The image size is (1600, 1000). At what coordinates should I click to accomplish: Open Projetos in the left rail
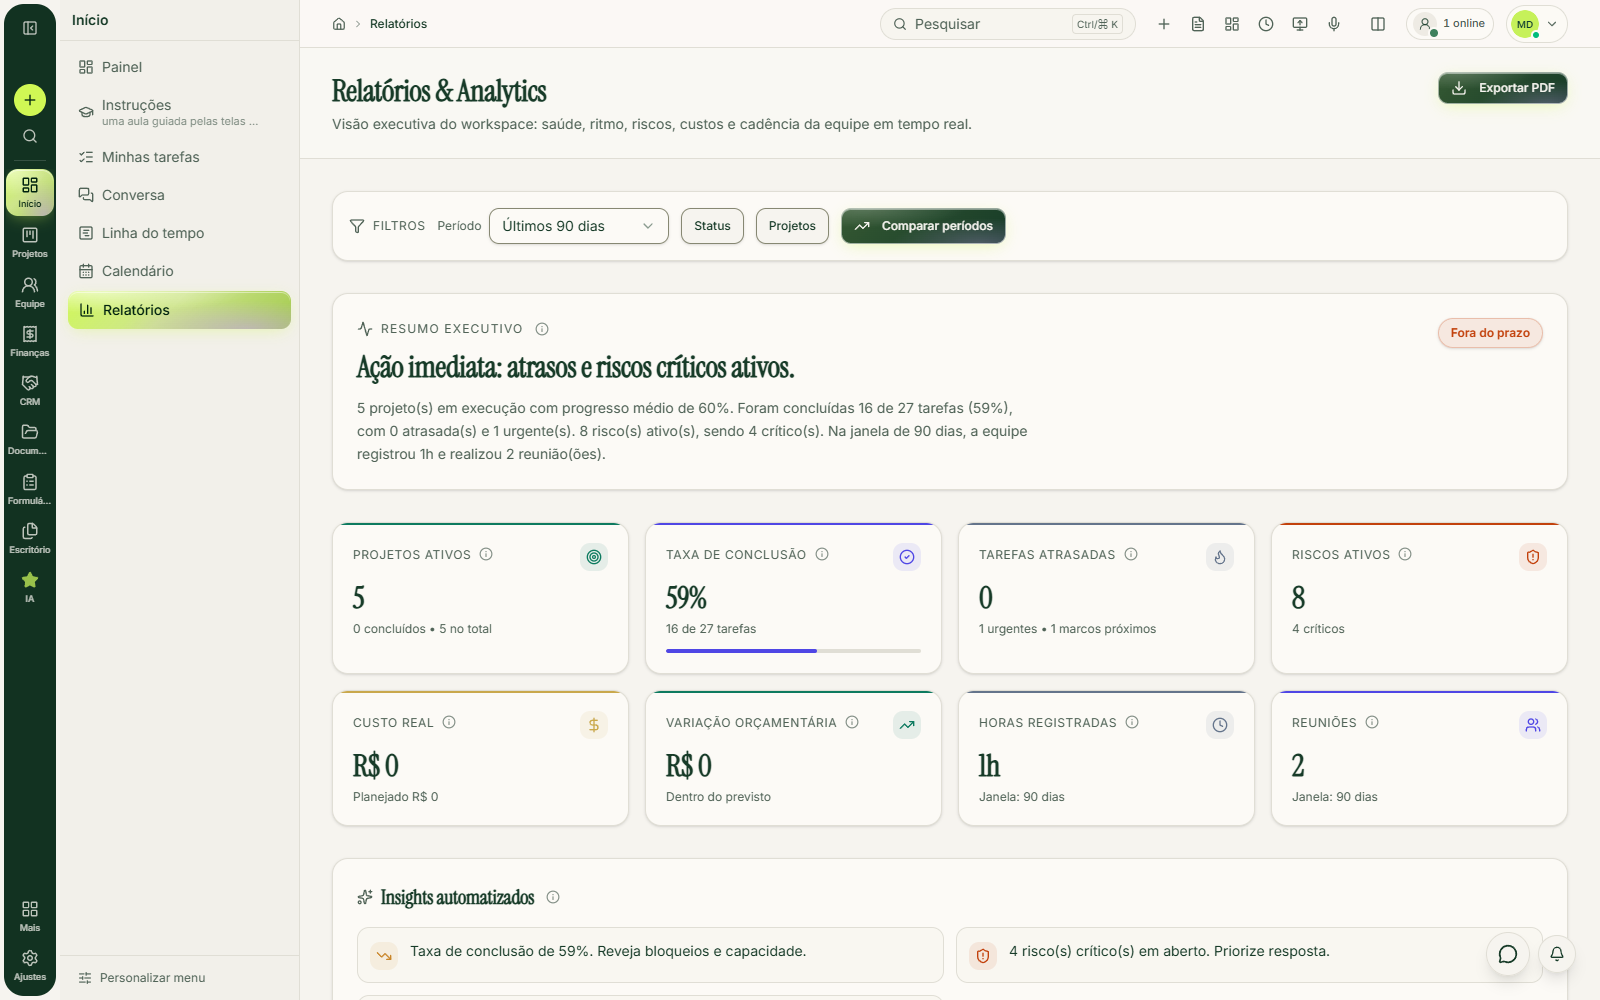tap(30, 241)
